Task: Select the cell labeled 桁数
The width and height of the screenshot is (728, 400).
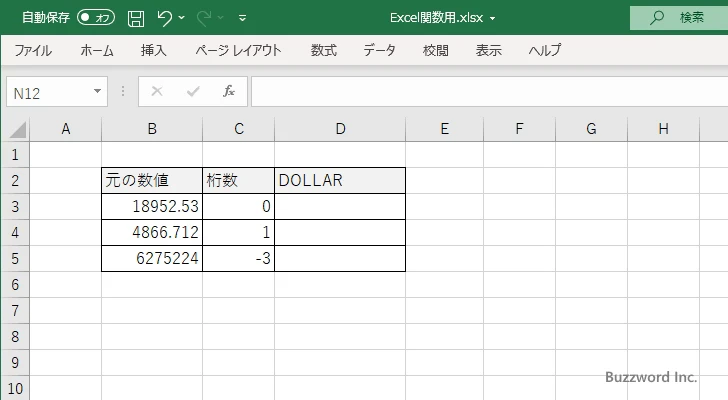Action: [239, 181]
